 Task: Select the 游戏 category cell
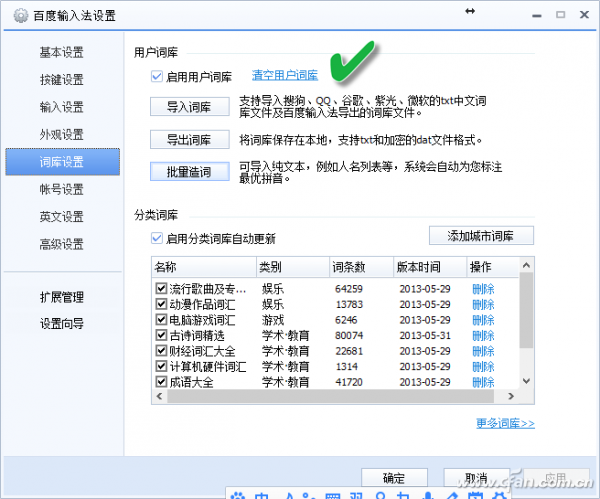tap(273, 320)
